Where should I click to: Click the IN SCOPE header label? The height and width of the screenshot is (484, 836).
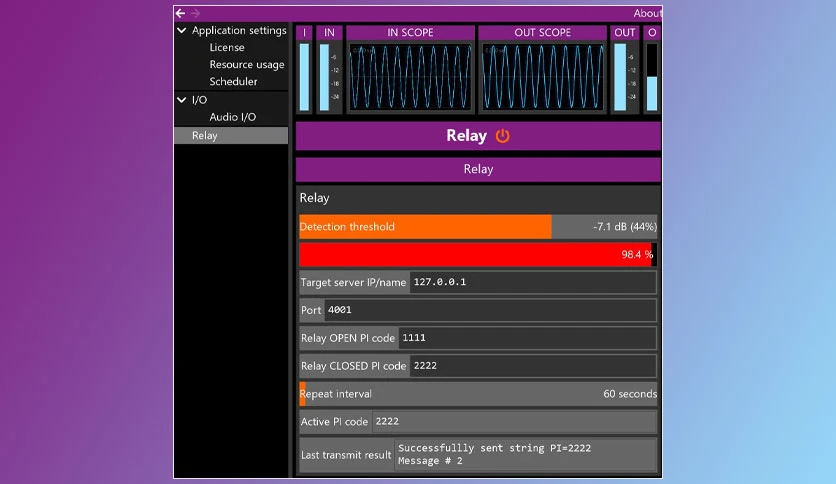[410, 33]
